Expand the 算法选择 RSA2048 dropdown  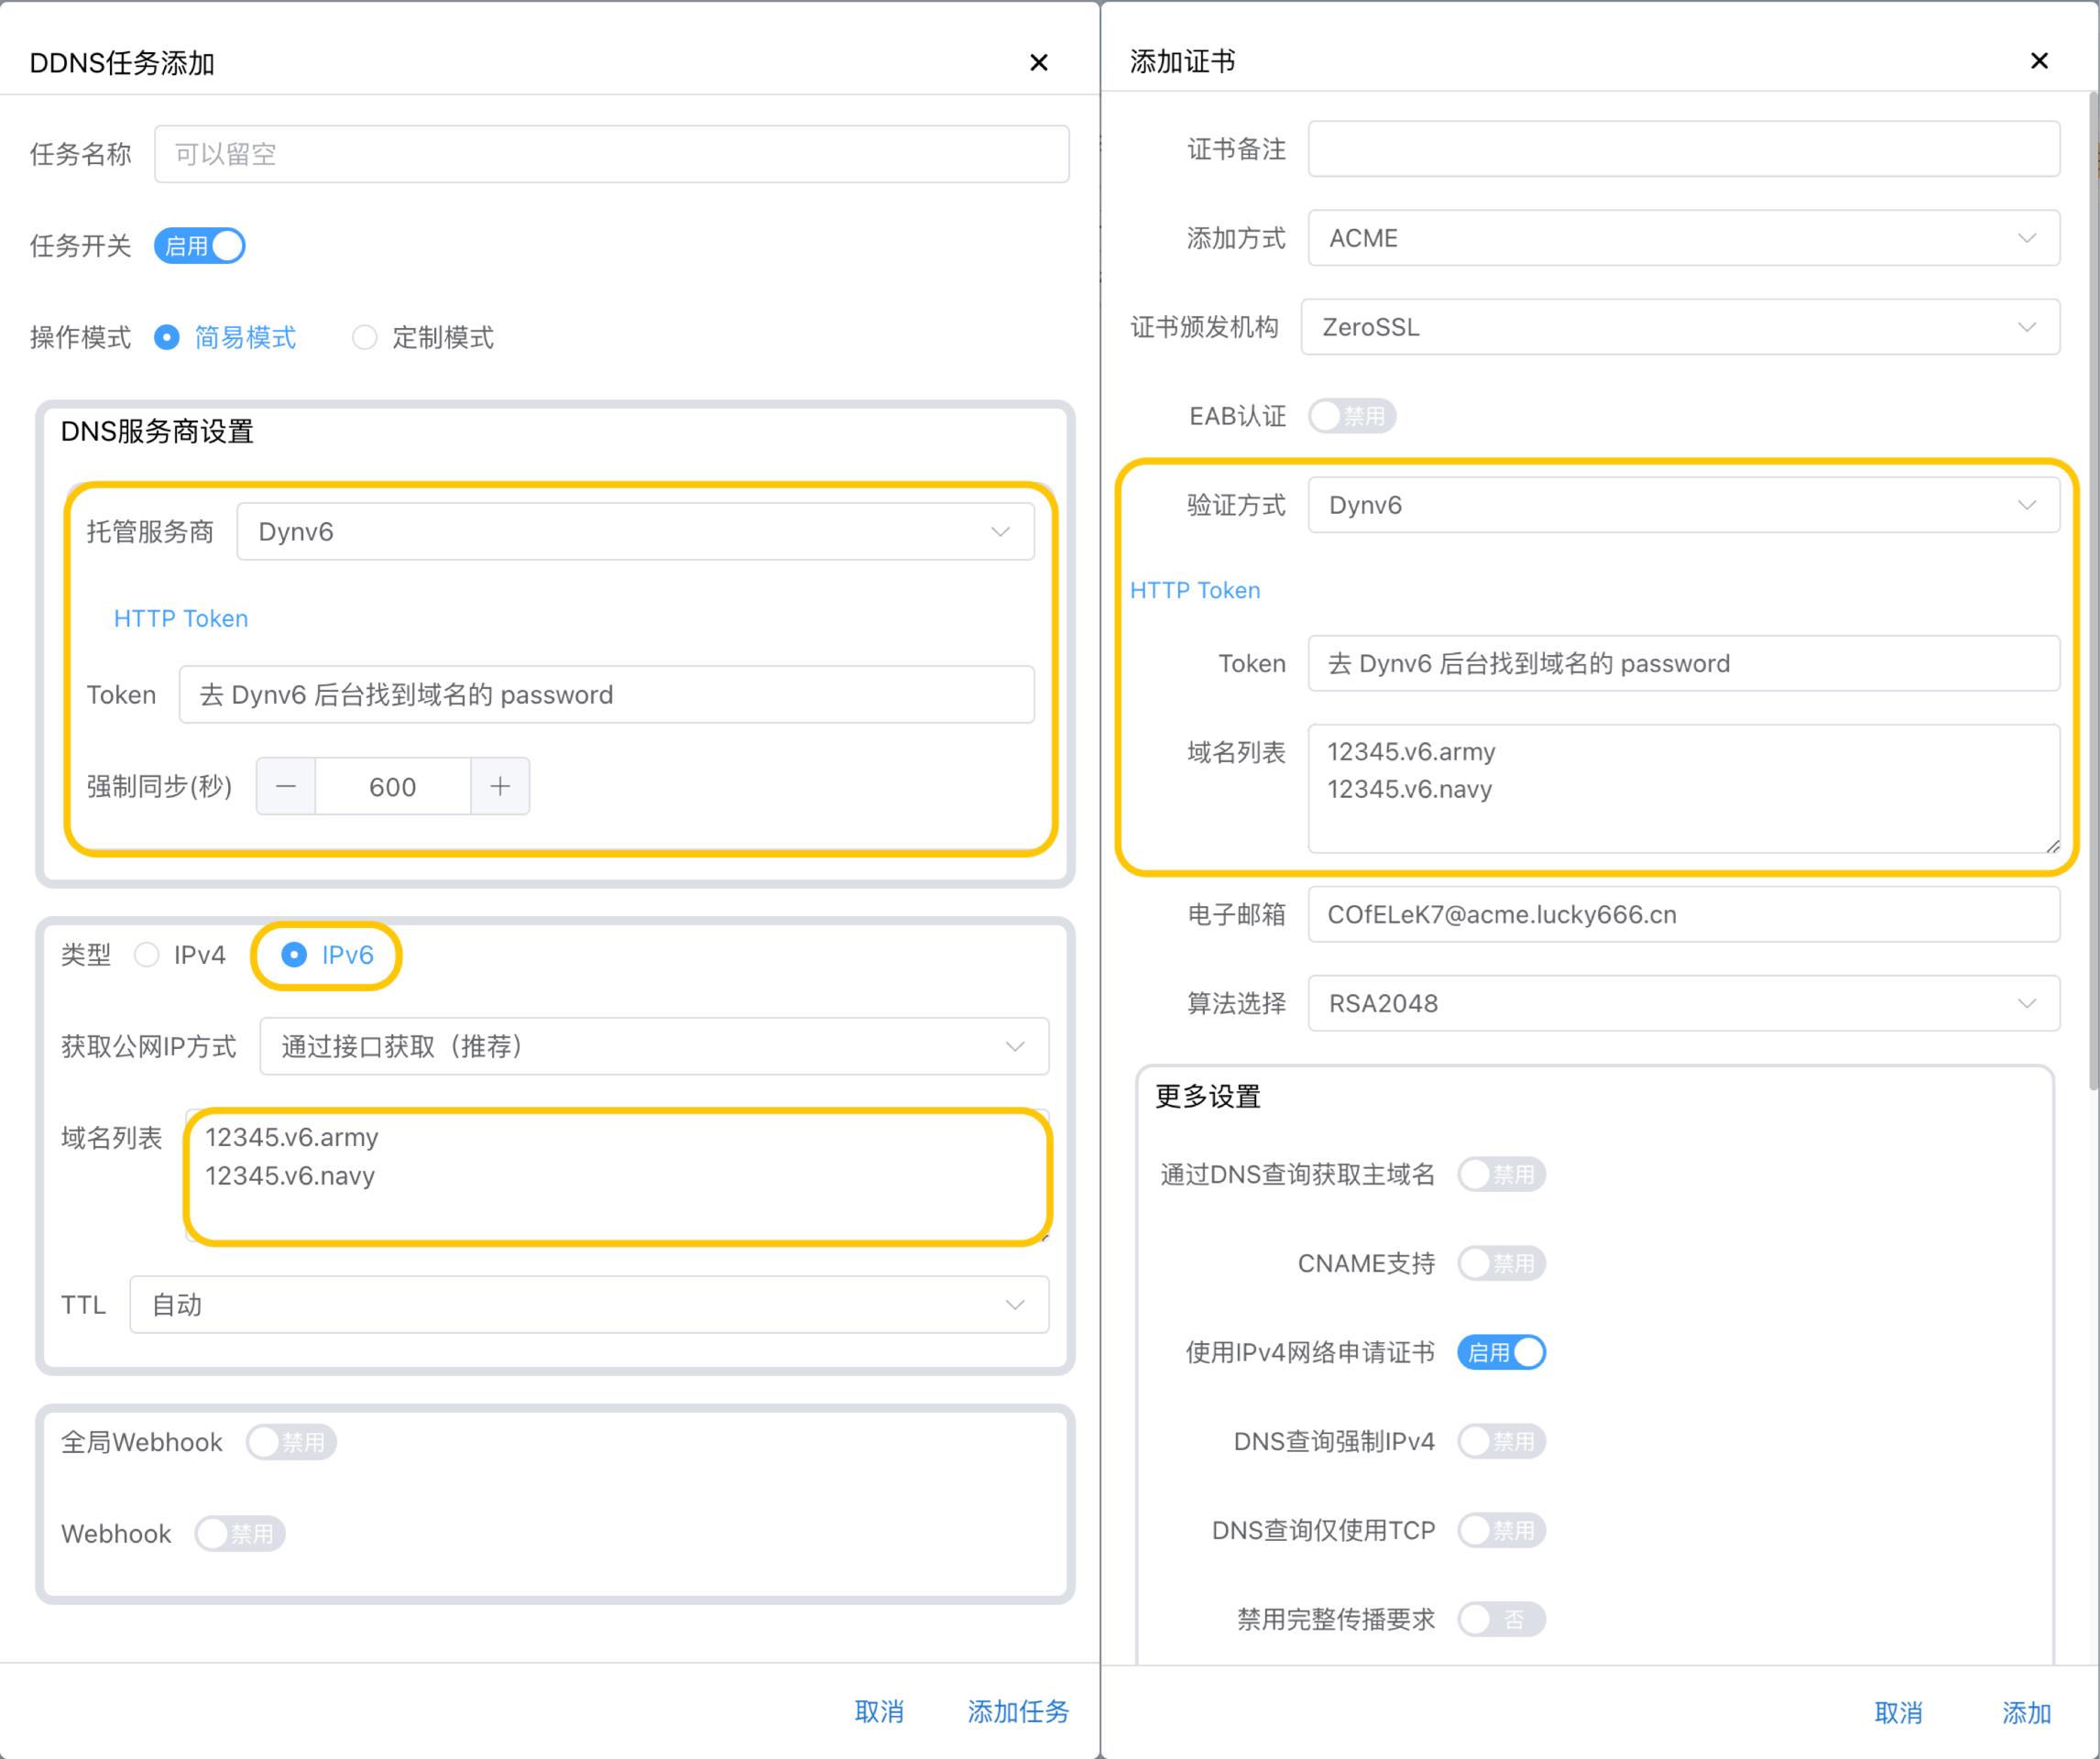[x=1683, y=1003]
